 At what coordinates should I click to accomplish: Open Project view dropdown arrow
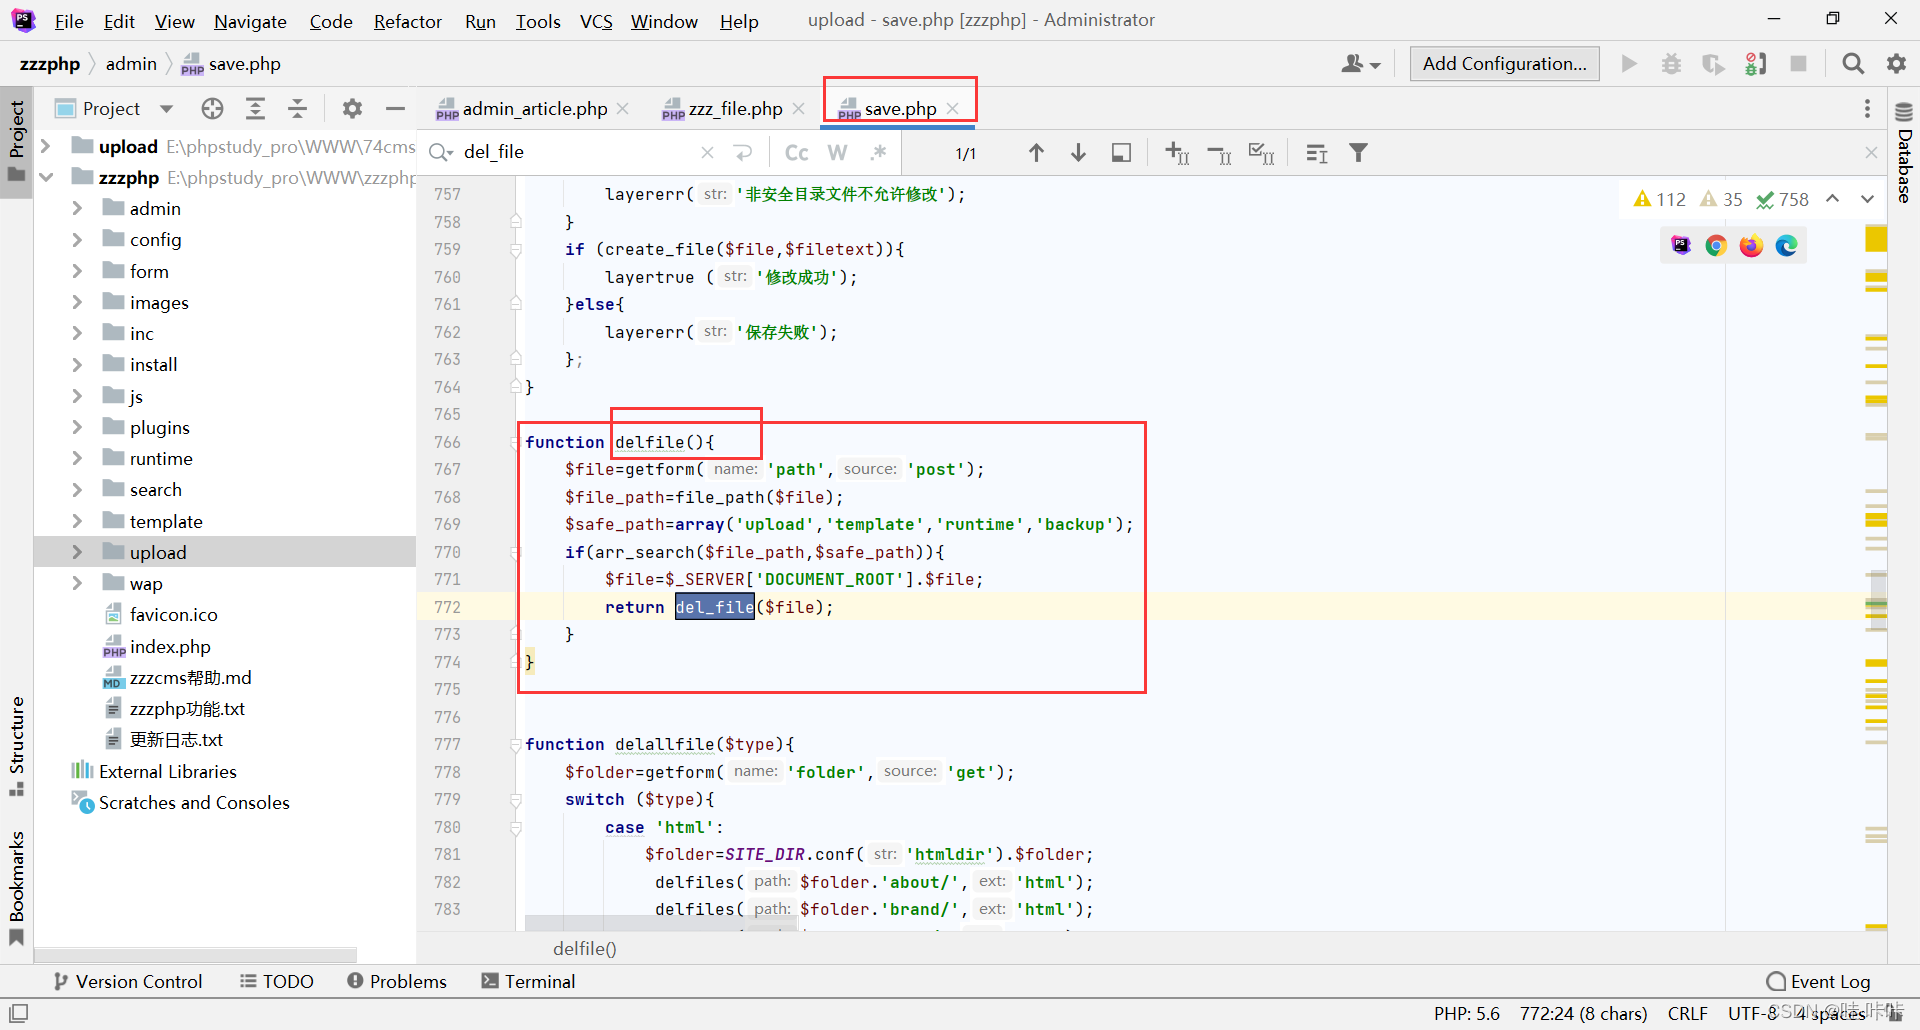point(166,108)
